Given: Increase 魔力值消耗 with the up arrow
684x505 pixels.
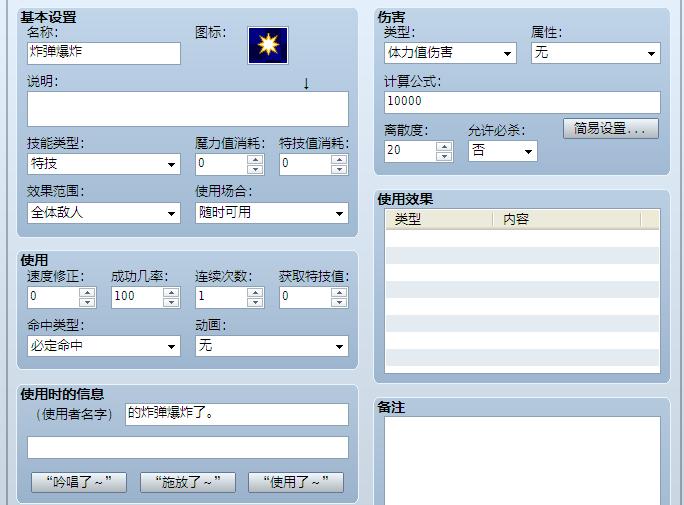Looking at the screenshot, I should 255,160.
